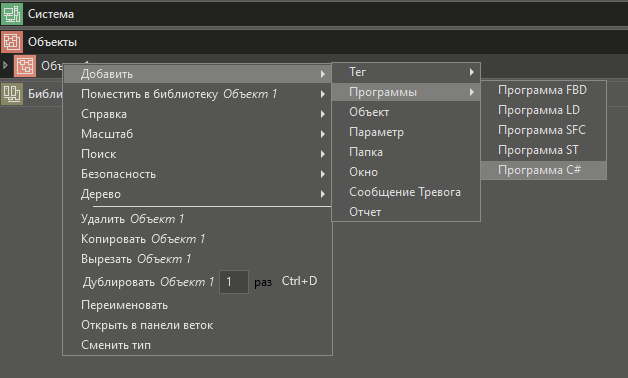Viewport: 628px width, 378px height.
Task: Click the arrow beside Дерево
Action: pyautogui.click(x=322, y=194)
